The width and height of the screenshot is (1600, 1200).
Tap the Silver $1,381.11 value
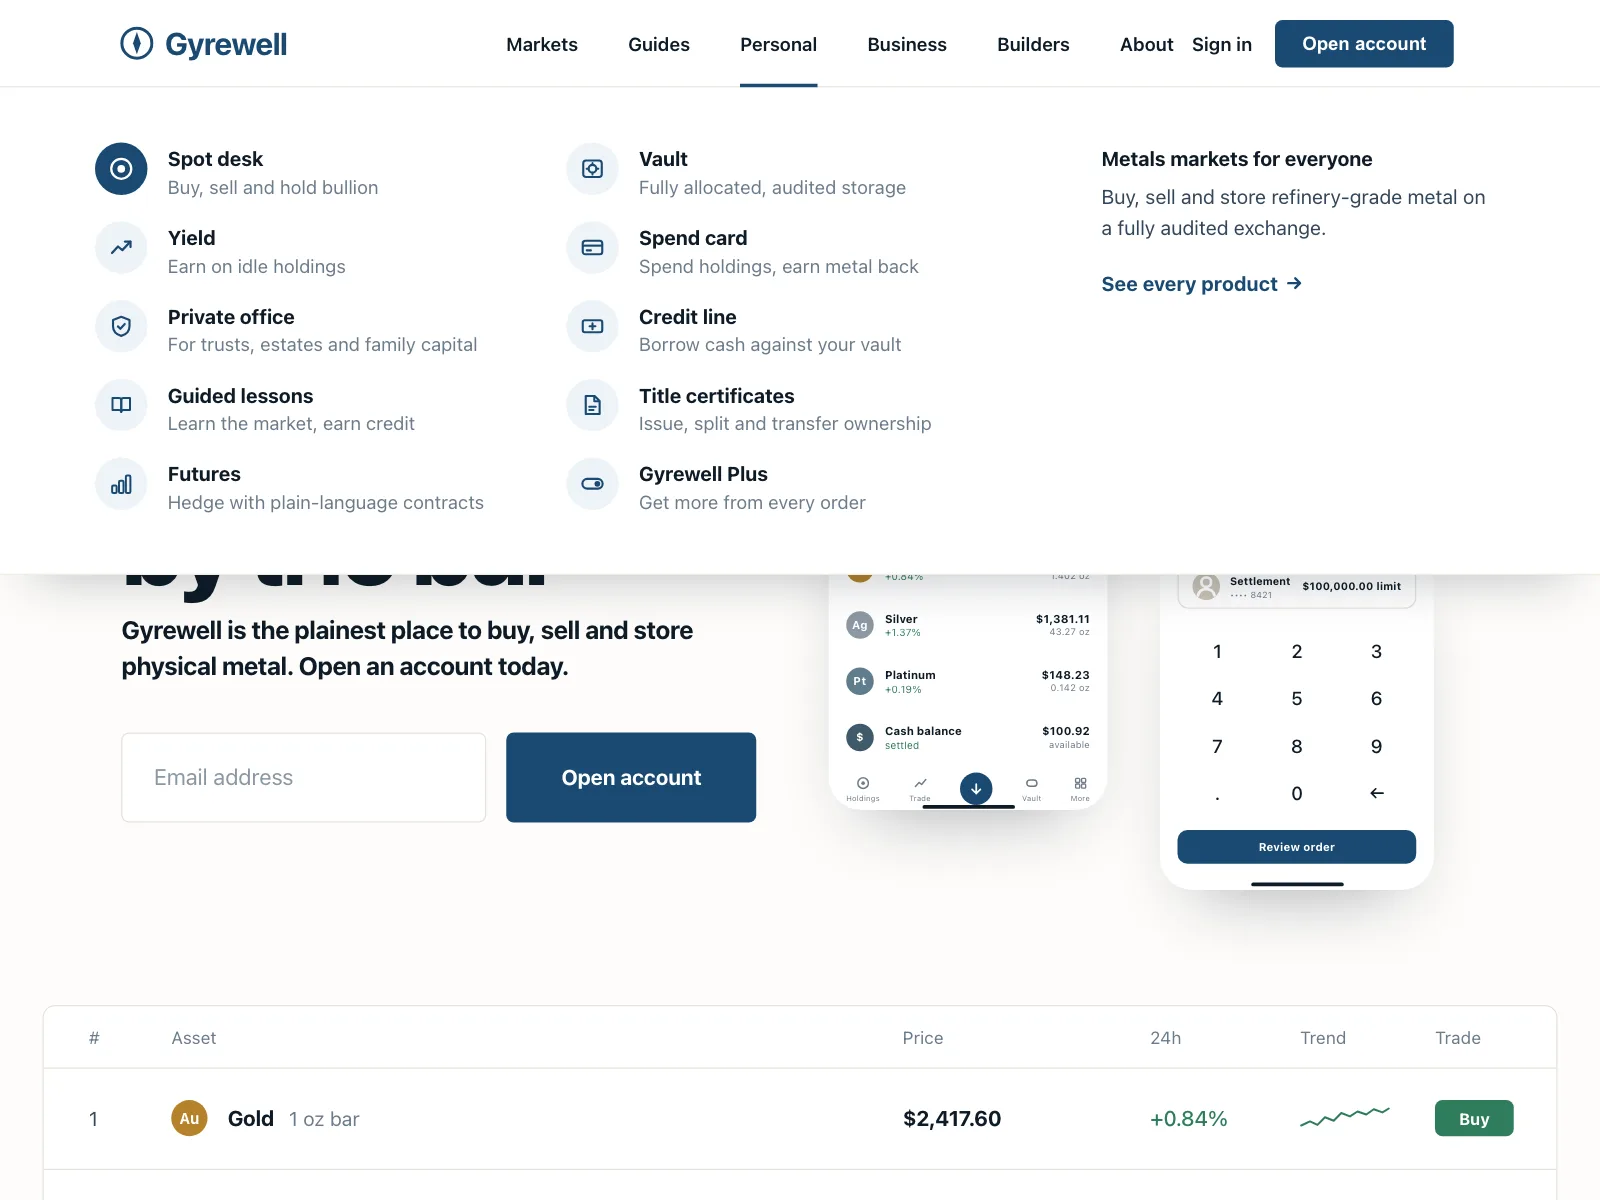tap(1063, 619)
